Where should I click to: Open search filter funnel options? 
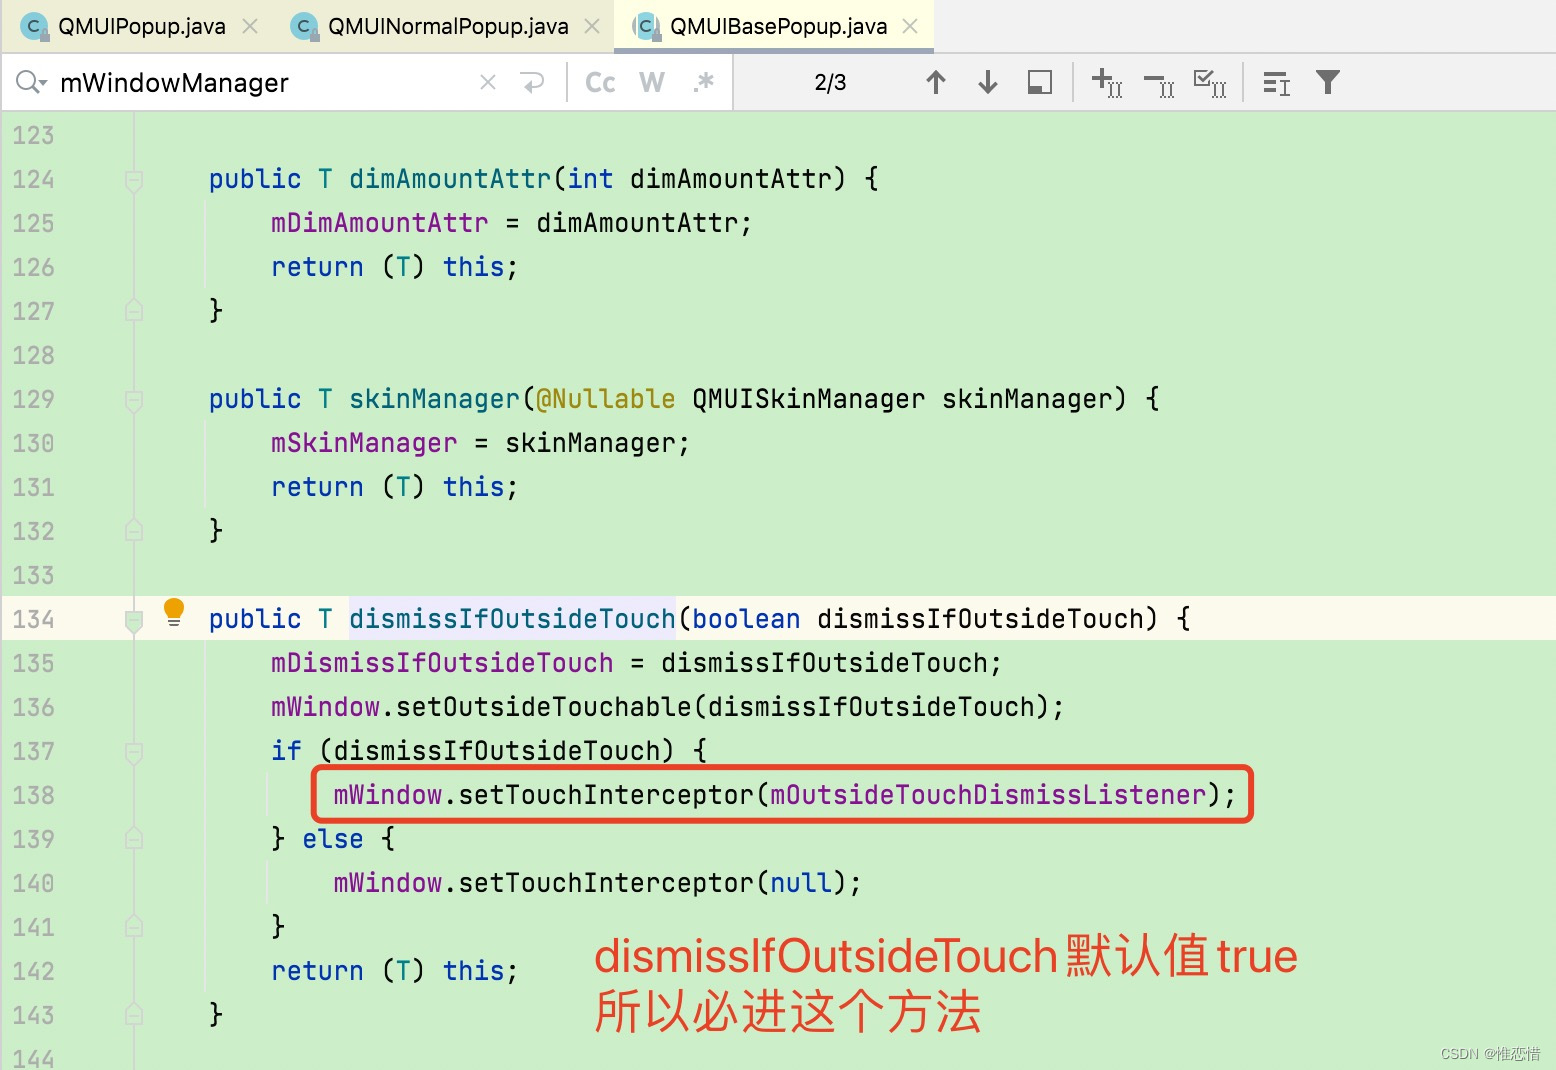click(1328, 82)
